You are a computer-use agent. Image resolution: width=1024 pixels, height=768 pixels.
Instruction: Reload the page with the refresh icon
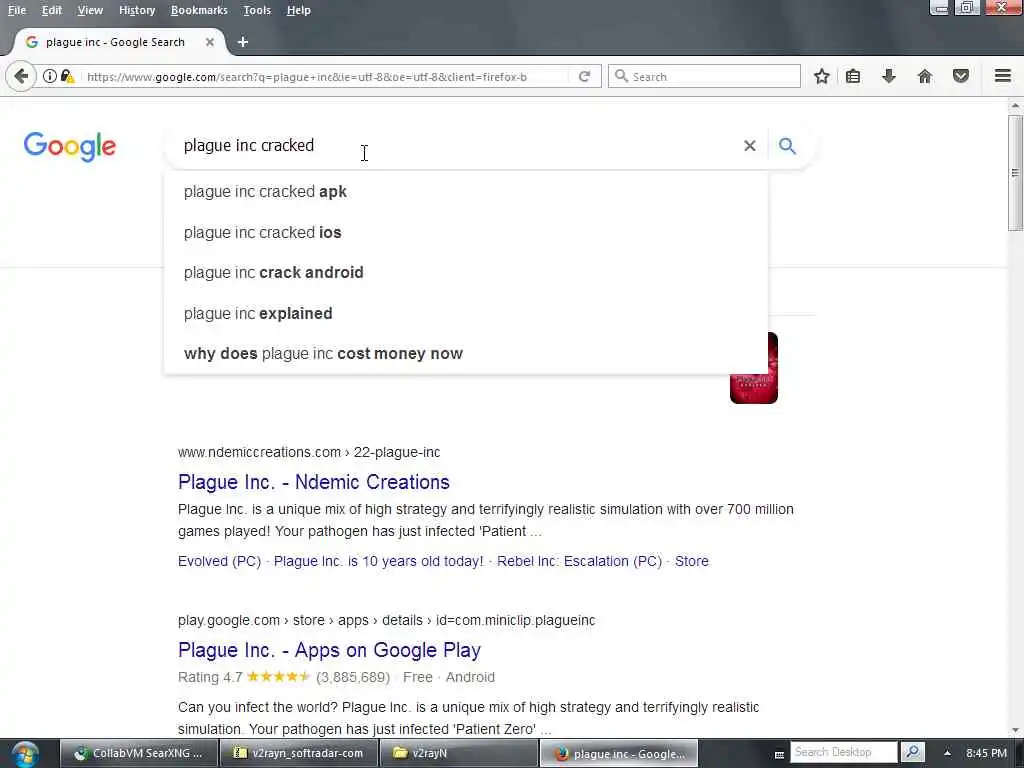point(584,76)
